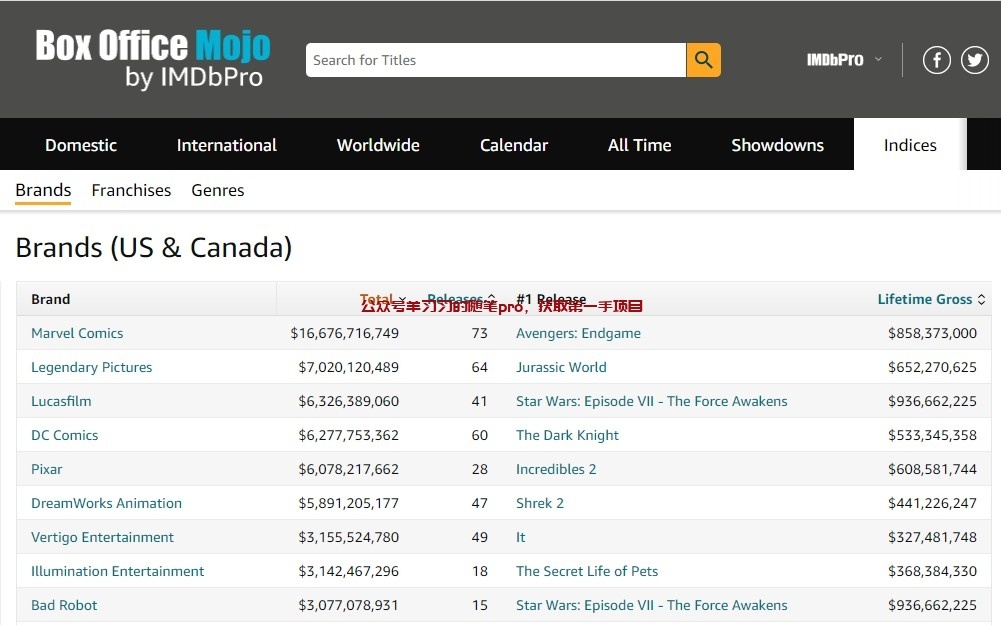Open the Calendar navigation item
The width and height of the screenshot is (1001, 625).
pyautogui.click(x=514, y=145)
